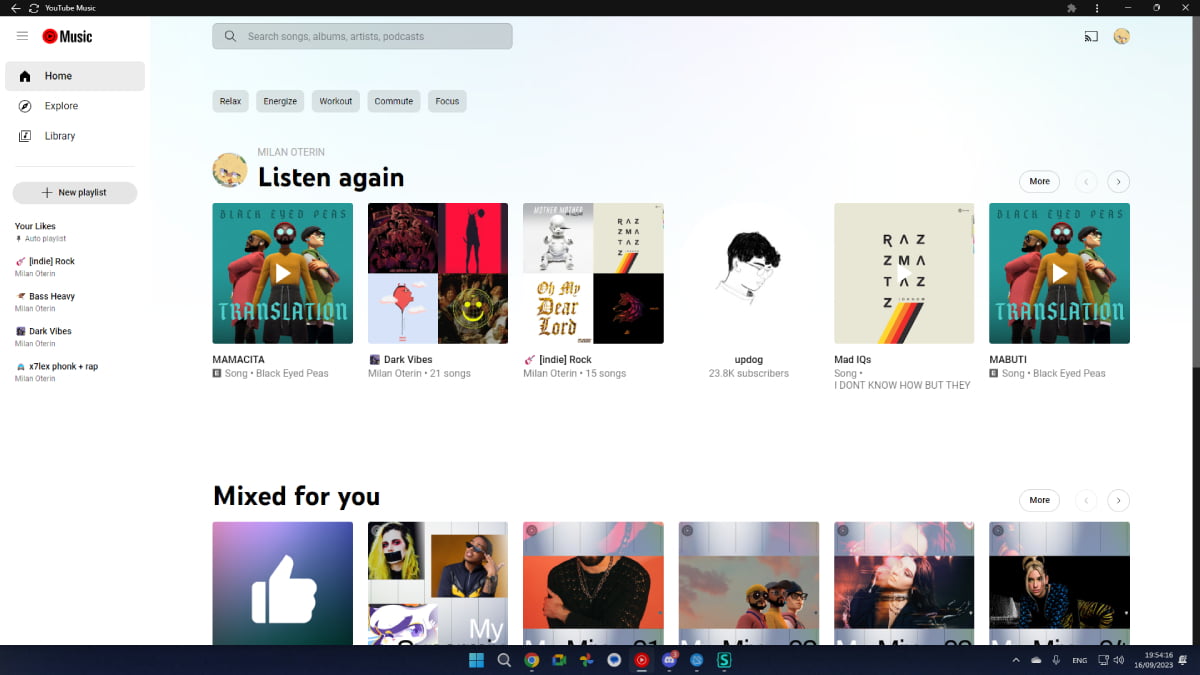Screen dimensions: 1200x675
Task: Open the three-dot window menu
Action: (1097, 8)
